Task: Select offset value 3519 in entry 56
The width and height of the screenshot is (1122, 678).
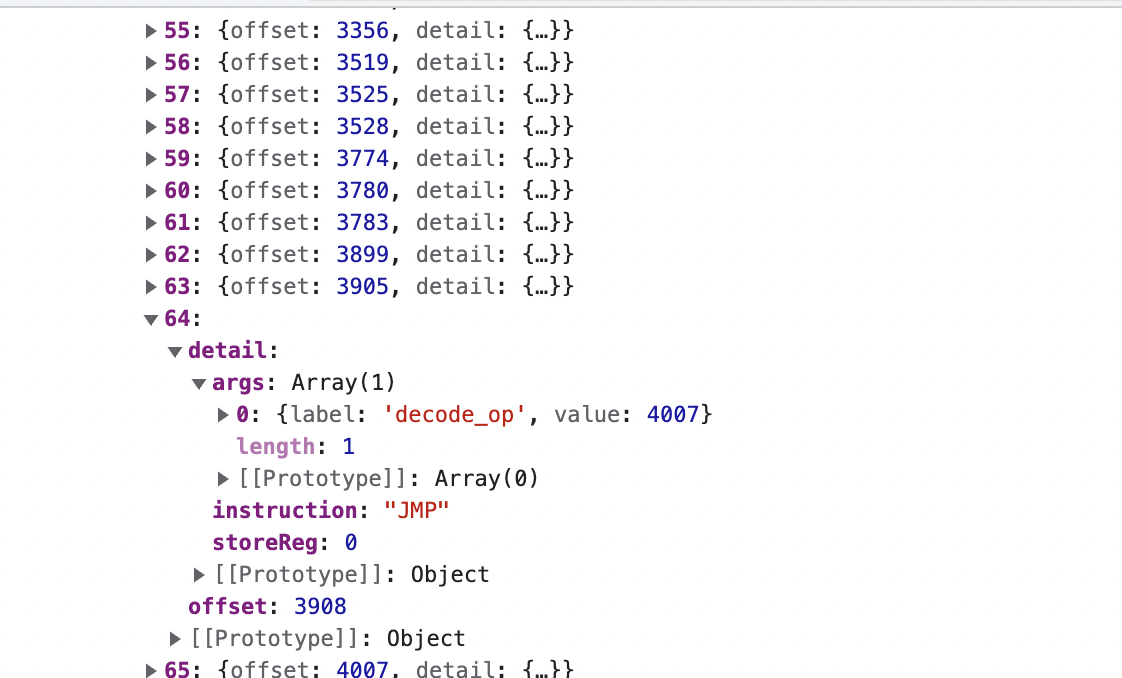Action: 362,63
